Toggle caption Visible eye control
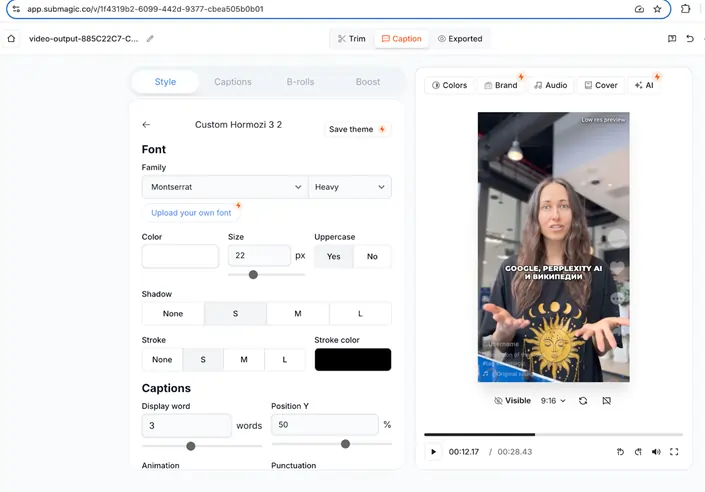The height and width of the screenshot is (492, 705). pos(513,401)
